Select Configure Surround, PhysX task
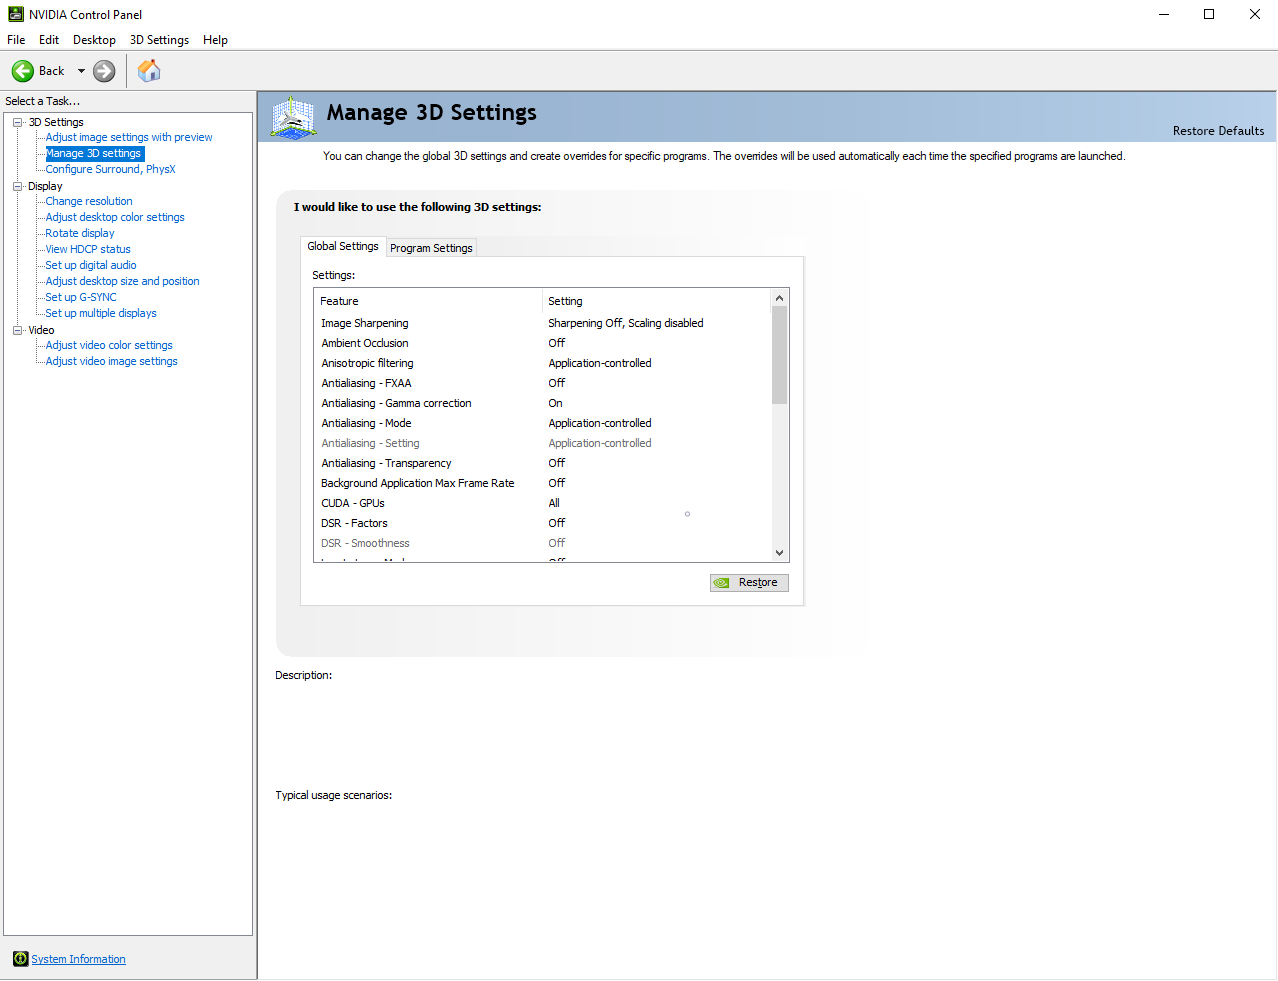 click(x=110, y=169)
